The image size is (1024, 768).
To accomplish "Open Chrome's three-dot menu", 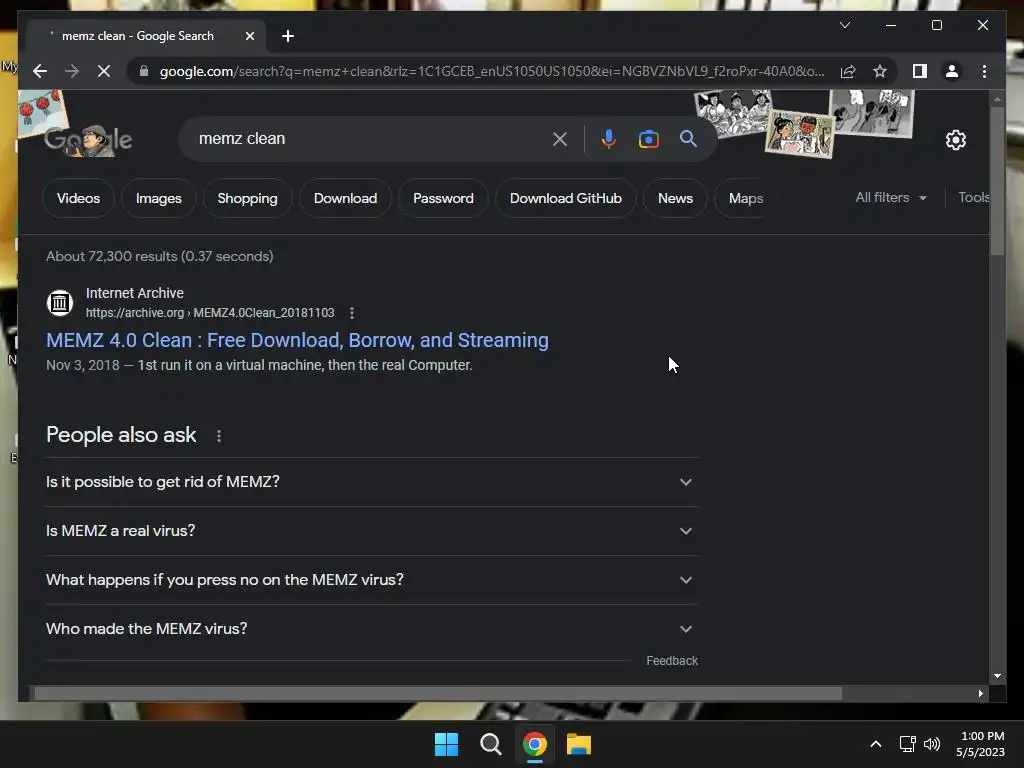I will click(984, 71).
